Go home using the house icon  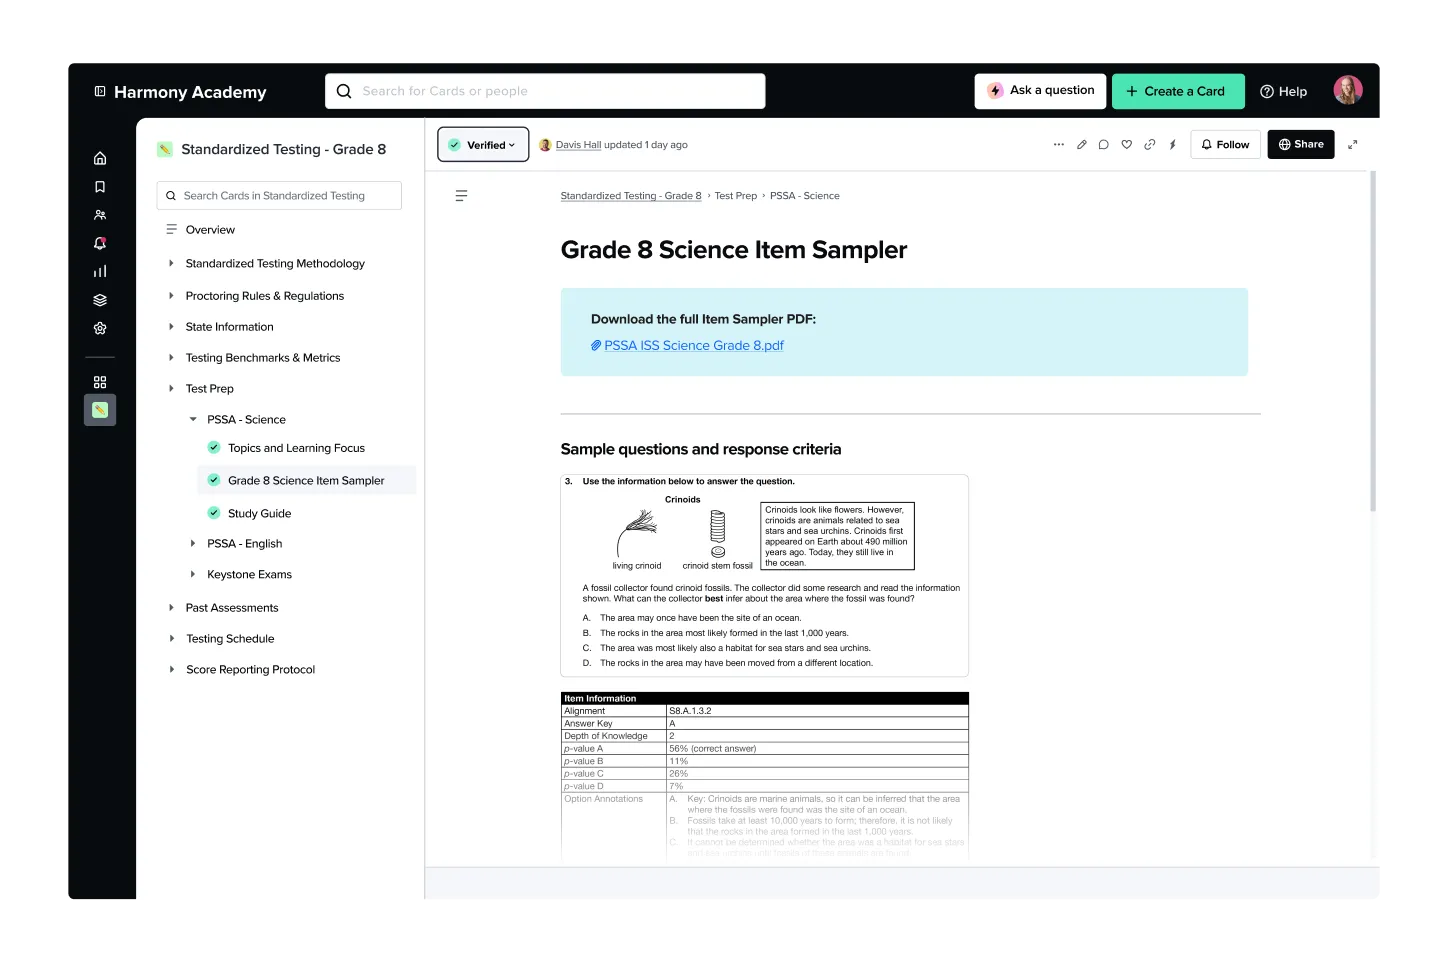point(99,157)
